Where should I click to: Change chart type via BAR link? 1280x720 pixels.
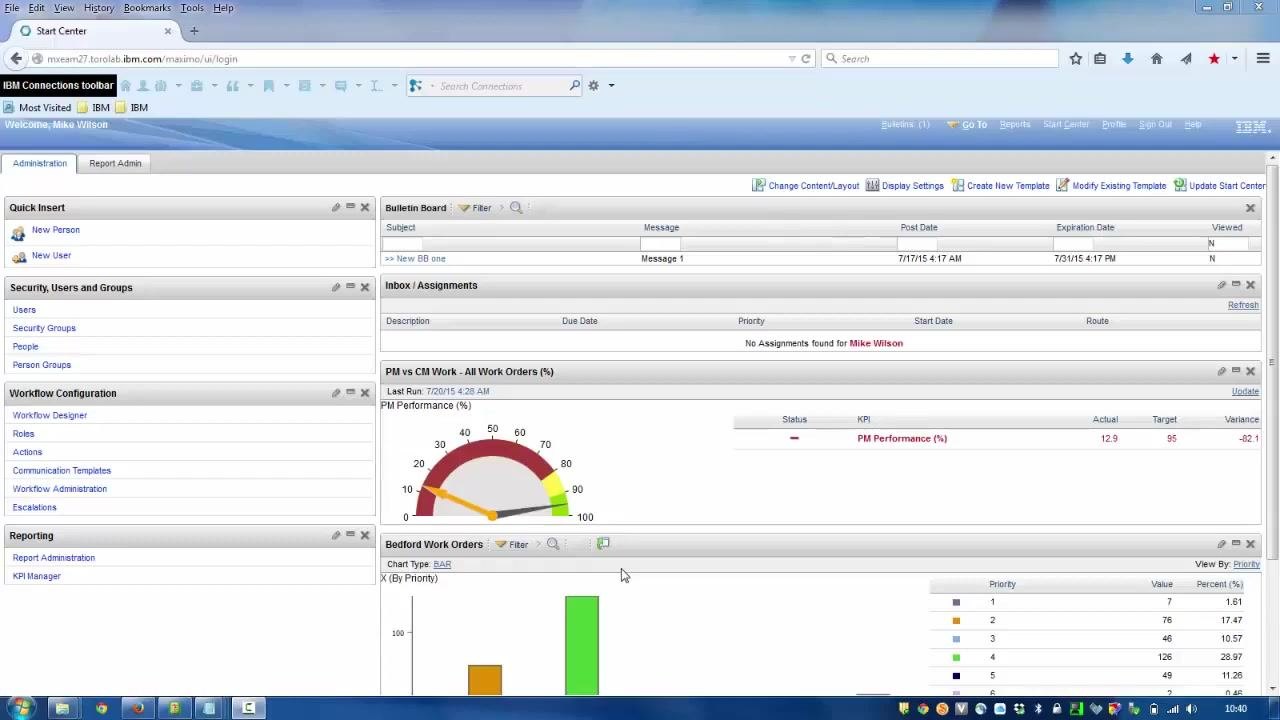click(442, 564)
